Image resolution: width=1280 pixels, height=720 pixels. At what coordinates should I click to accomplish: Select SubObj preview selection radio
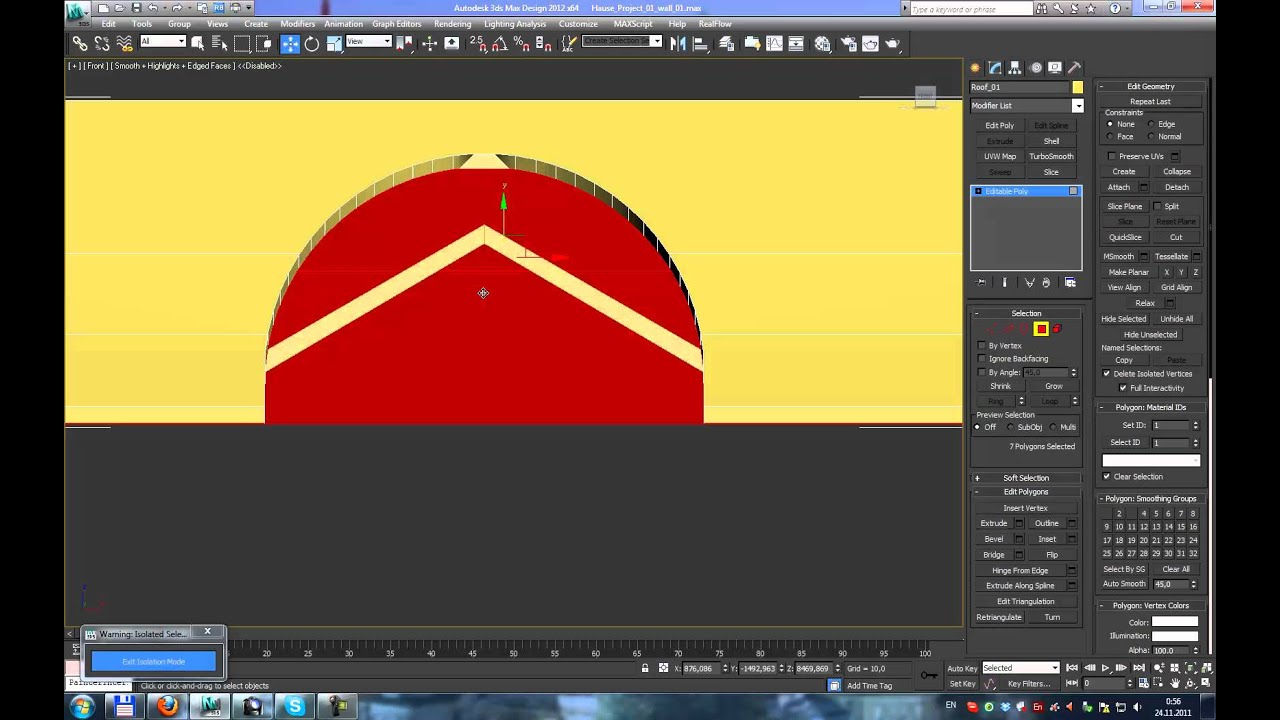click(x=1010, y=427)
